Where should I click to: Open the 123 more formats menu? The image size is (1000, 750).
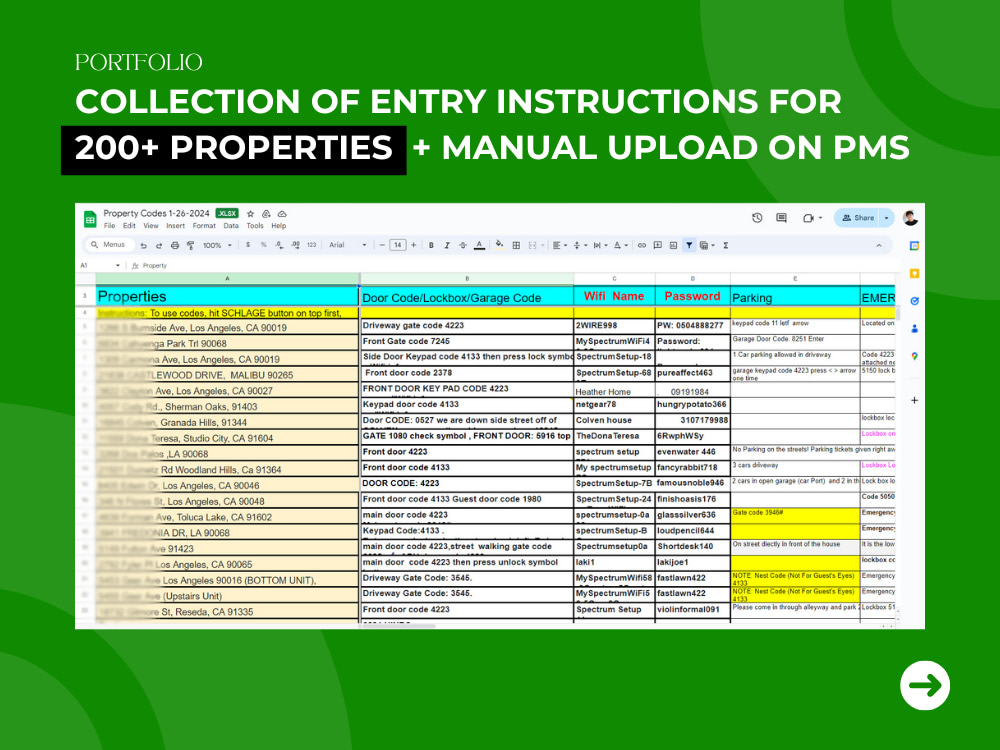pyautogui.click(x=311, y=245)
